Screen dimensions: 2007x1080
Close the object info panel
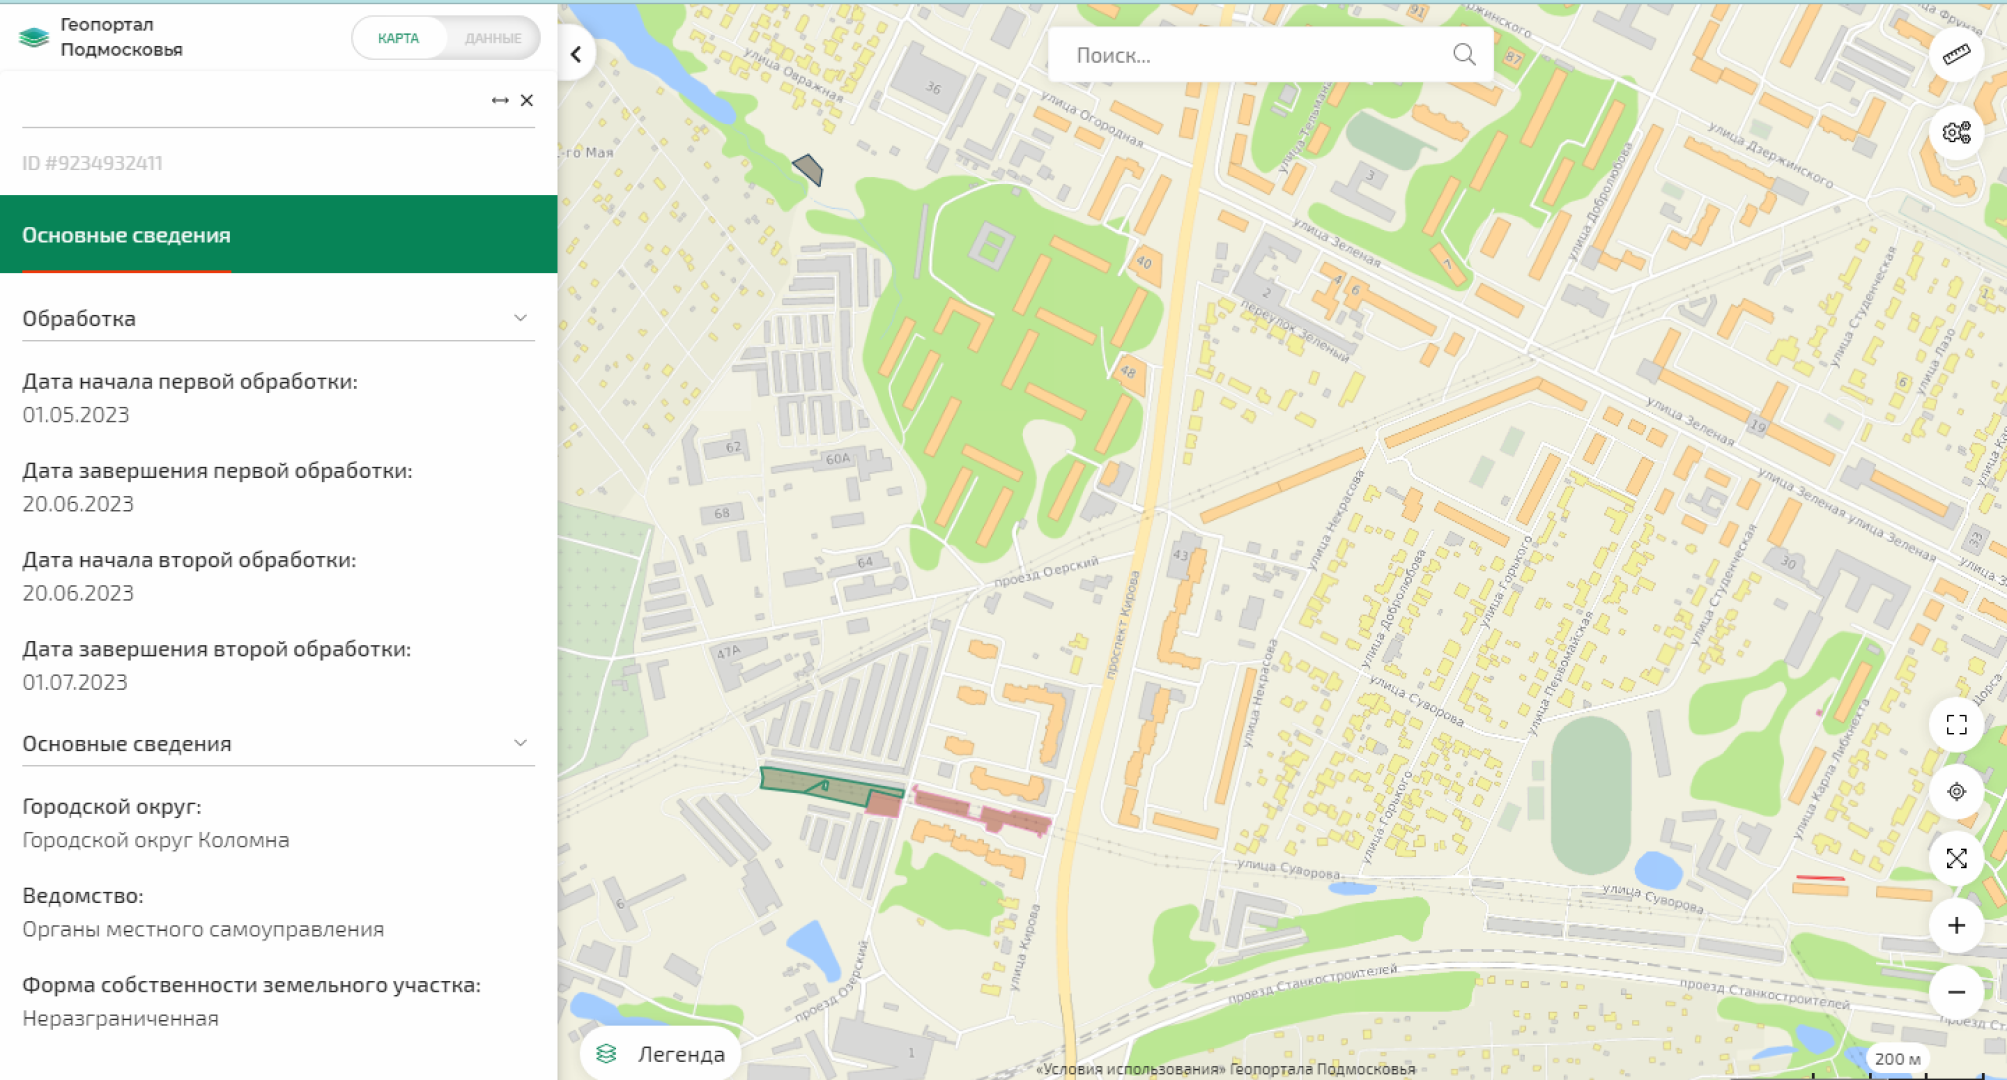pos(527,101)
